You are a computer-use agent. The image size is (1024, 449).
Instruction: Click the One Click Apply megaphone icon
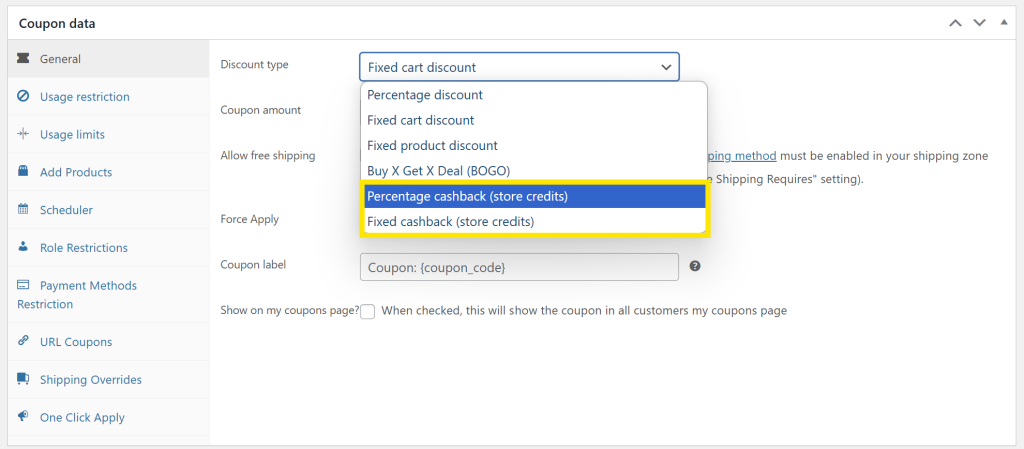click(23, 417)
